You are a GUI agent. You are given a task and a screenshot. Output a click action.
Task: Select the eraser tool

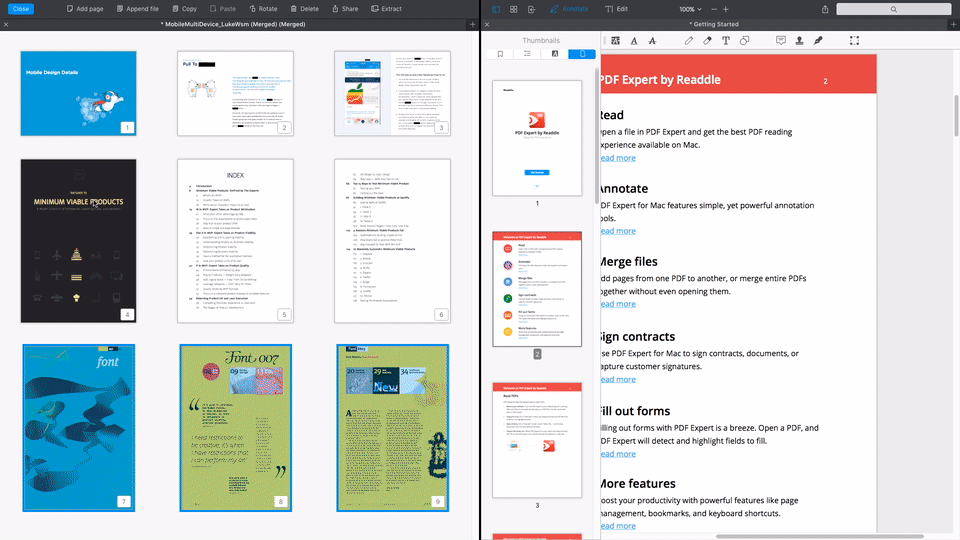pyautogui.click(x=707, y=40)
